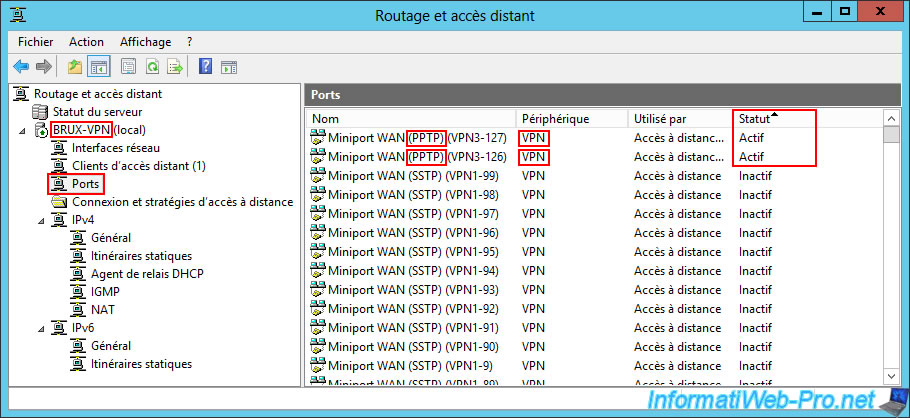Click the Export list toolbar icon
Viewport: 910px width, 418px height.
tap(175, 67)
